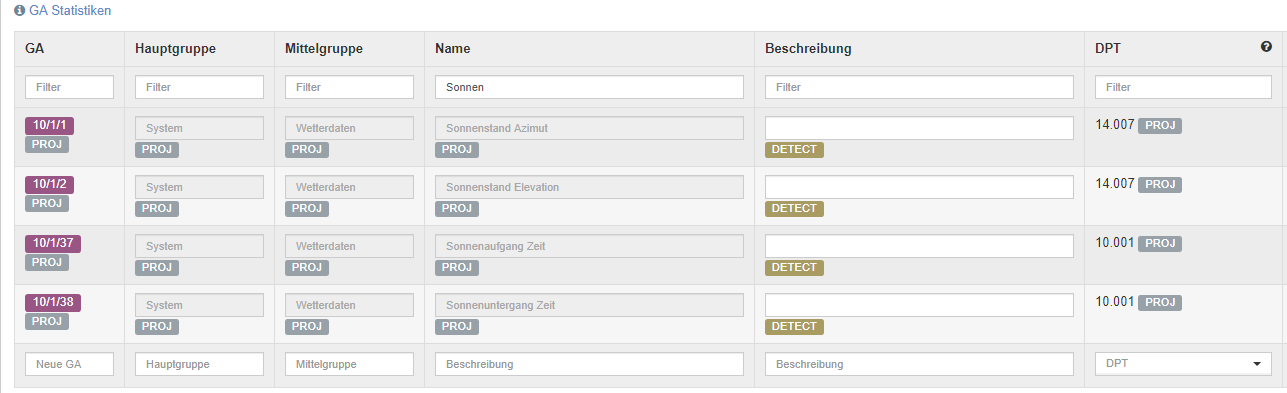
Task: Click the Name filter field containing Sonnen
Action: (589, 87)
